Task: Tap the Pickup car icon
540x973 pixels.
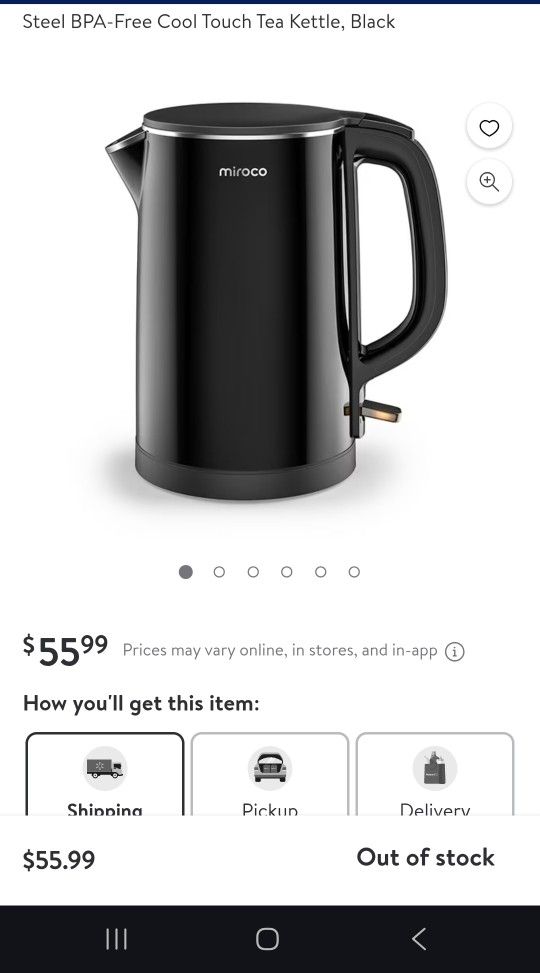Action: [270, 768]
